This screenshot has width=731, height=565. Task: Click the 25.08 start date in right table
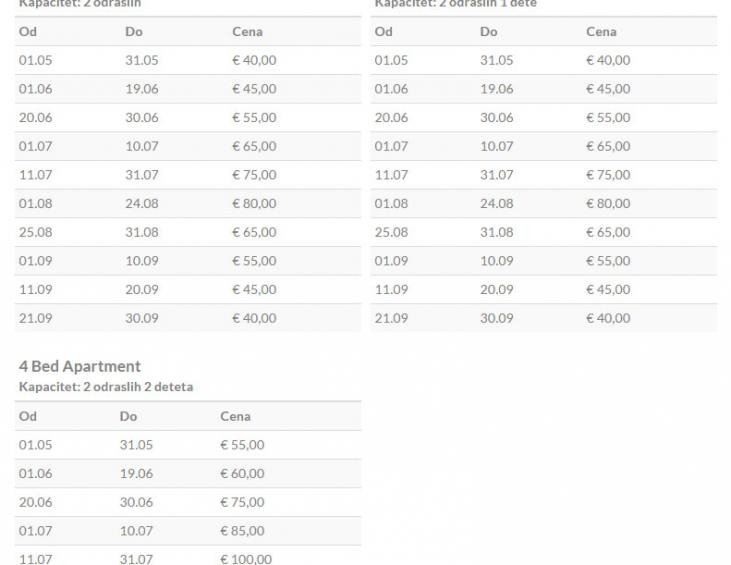[391, 233]
